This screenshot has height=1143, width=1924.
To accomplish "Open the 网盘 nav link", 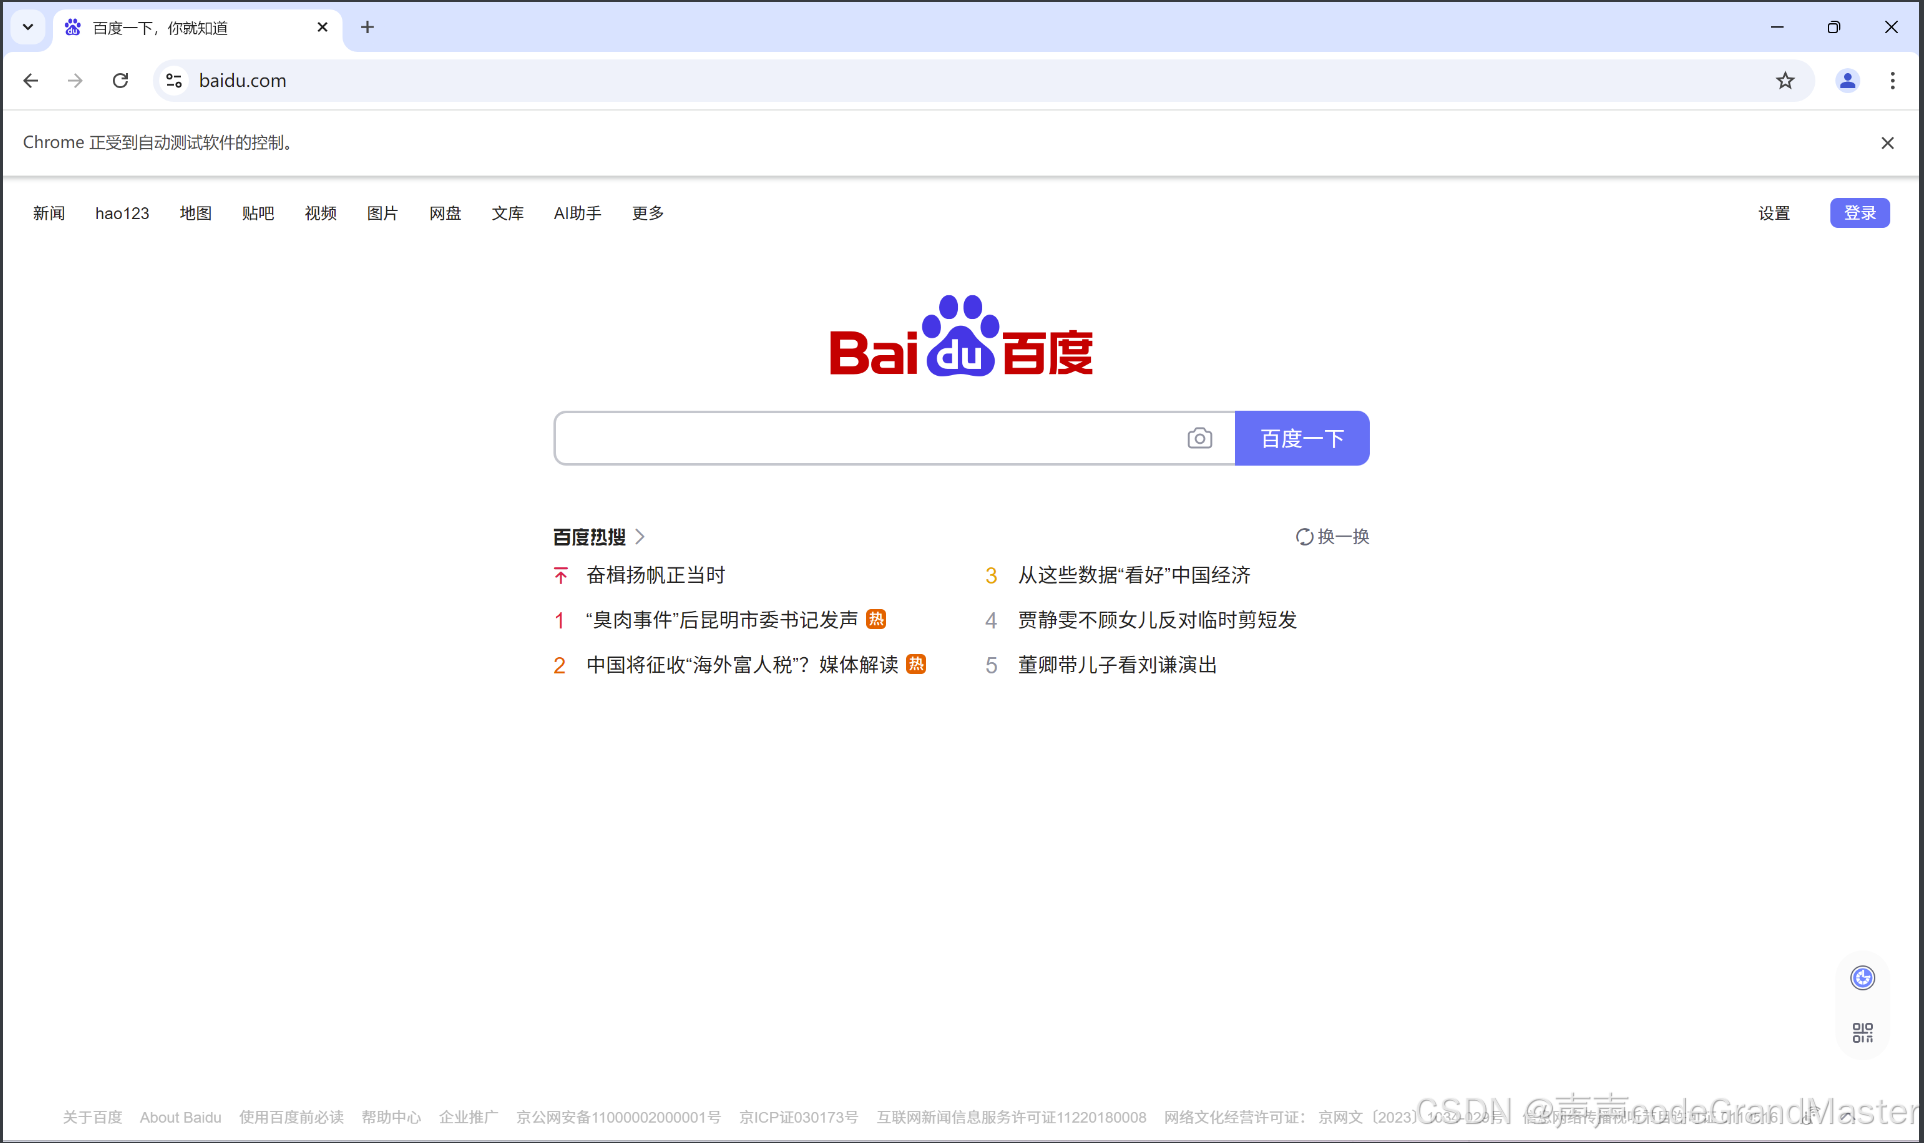I will (x=445, y=213).
